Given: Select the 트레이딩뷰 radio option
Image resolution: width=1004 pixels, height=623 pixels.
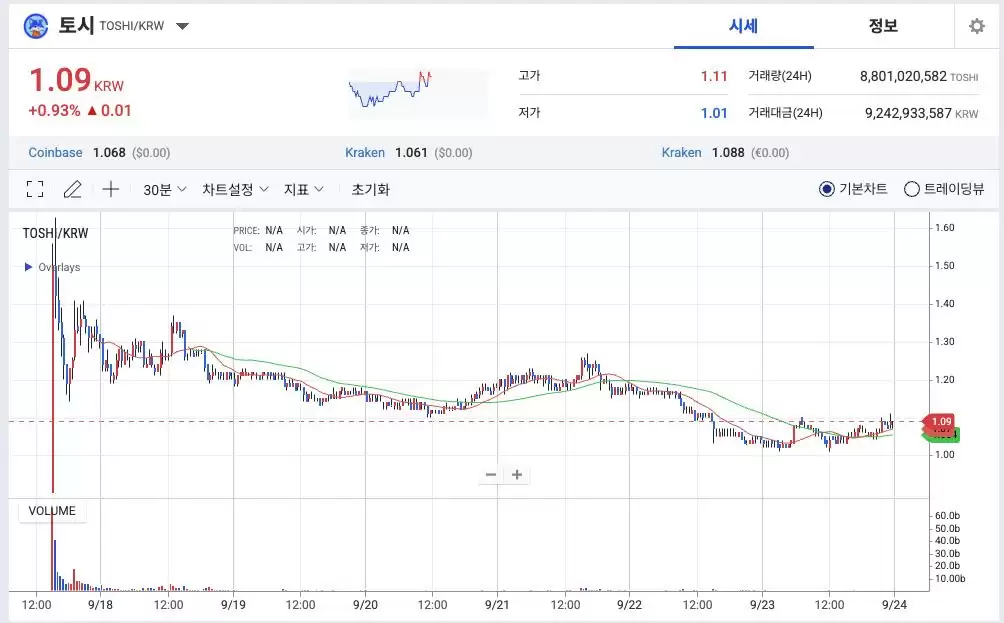Looking at the screenshot, I should (911, 189).
